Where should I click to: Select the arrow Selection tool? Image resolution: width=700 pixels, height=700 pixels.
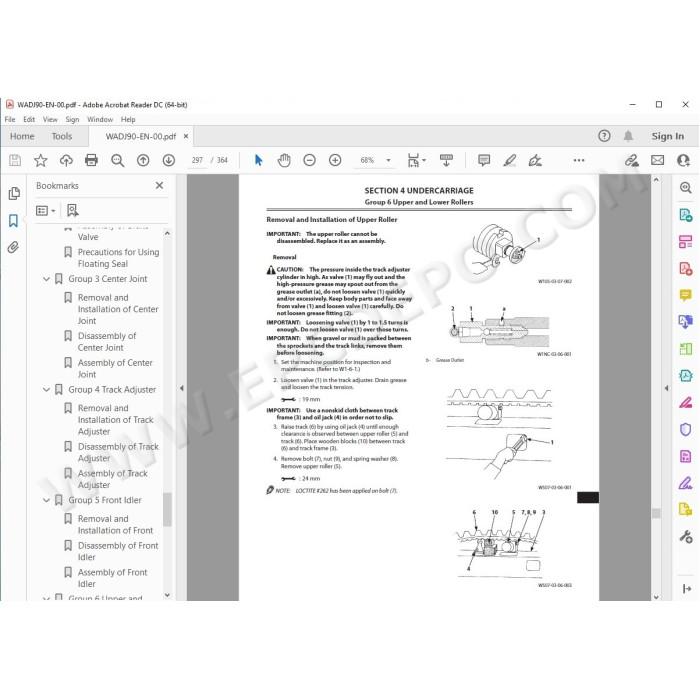(258, 160)
